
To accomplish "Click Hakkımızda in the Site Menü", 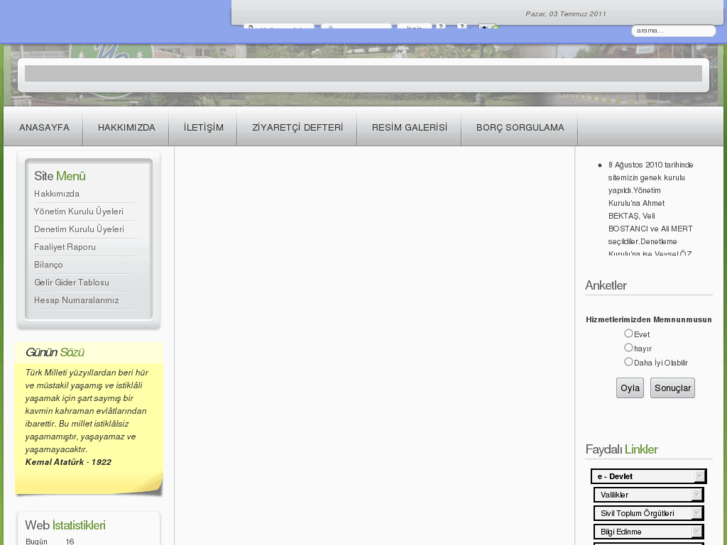I will pos(57,194).
